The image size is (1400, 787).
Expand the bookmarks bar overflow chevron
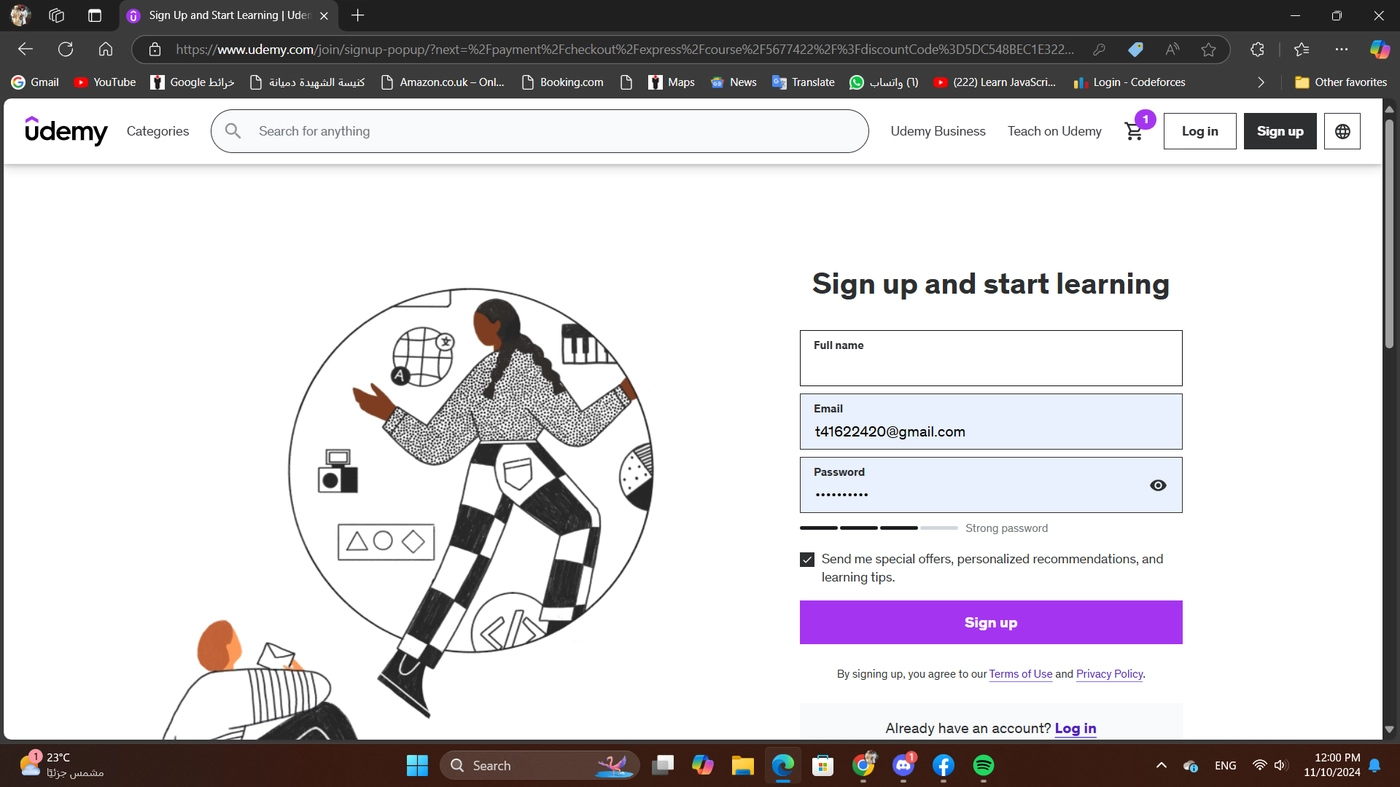(x=1261, y=82)
